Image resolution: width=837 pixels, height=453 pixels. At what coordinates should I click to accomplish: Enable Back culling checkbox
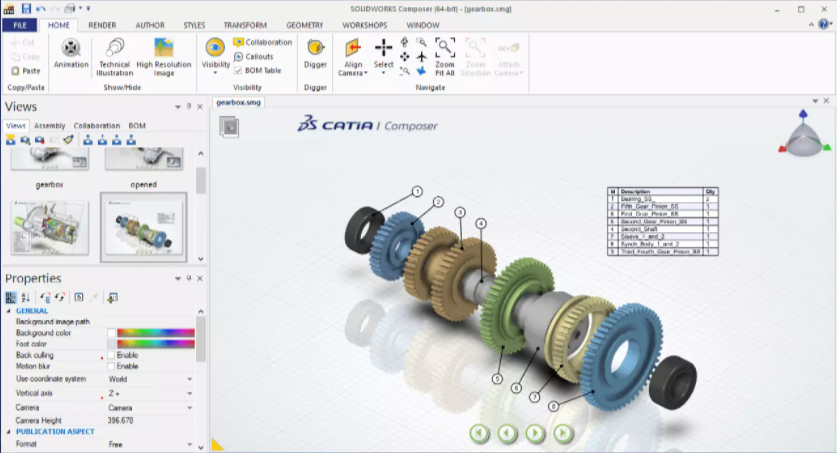[111, 355]
